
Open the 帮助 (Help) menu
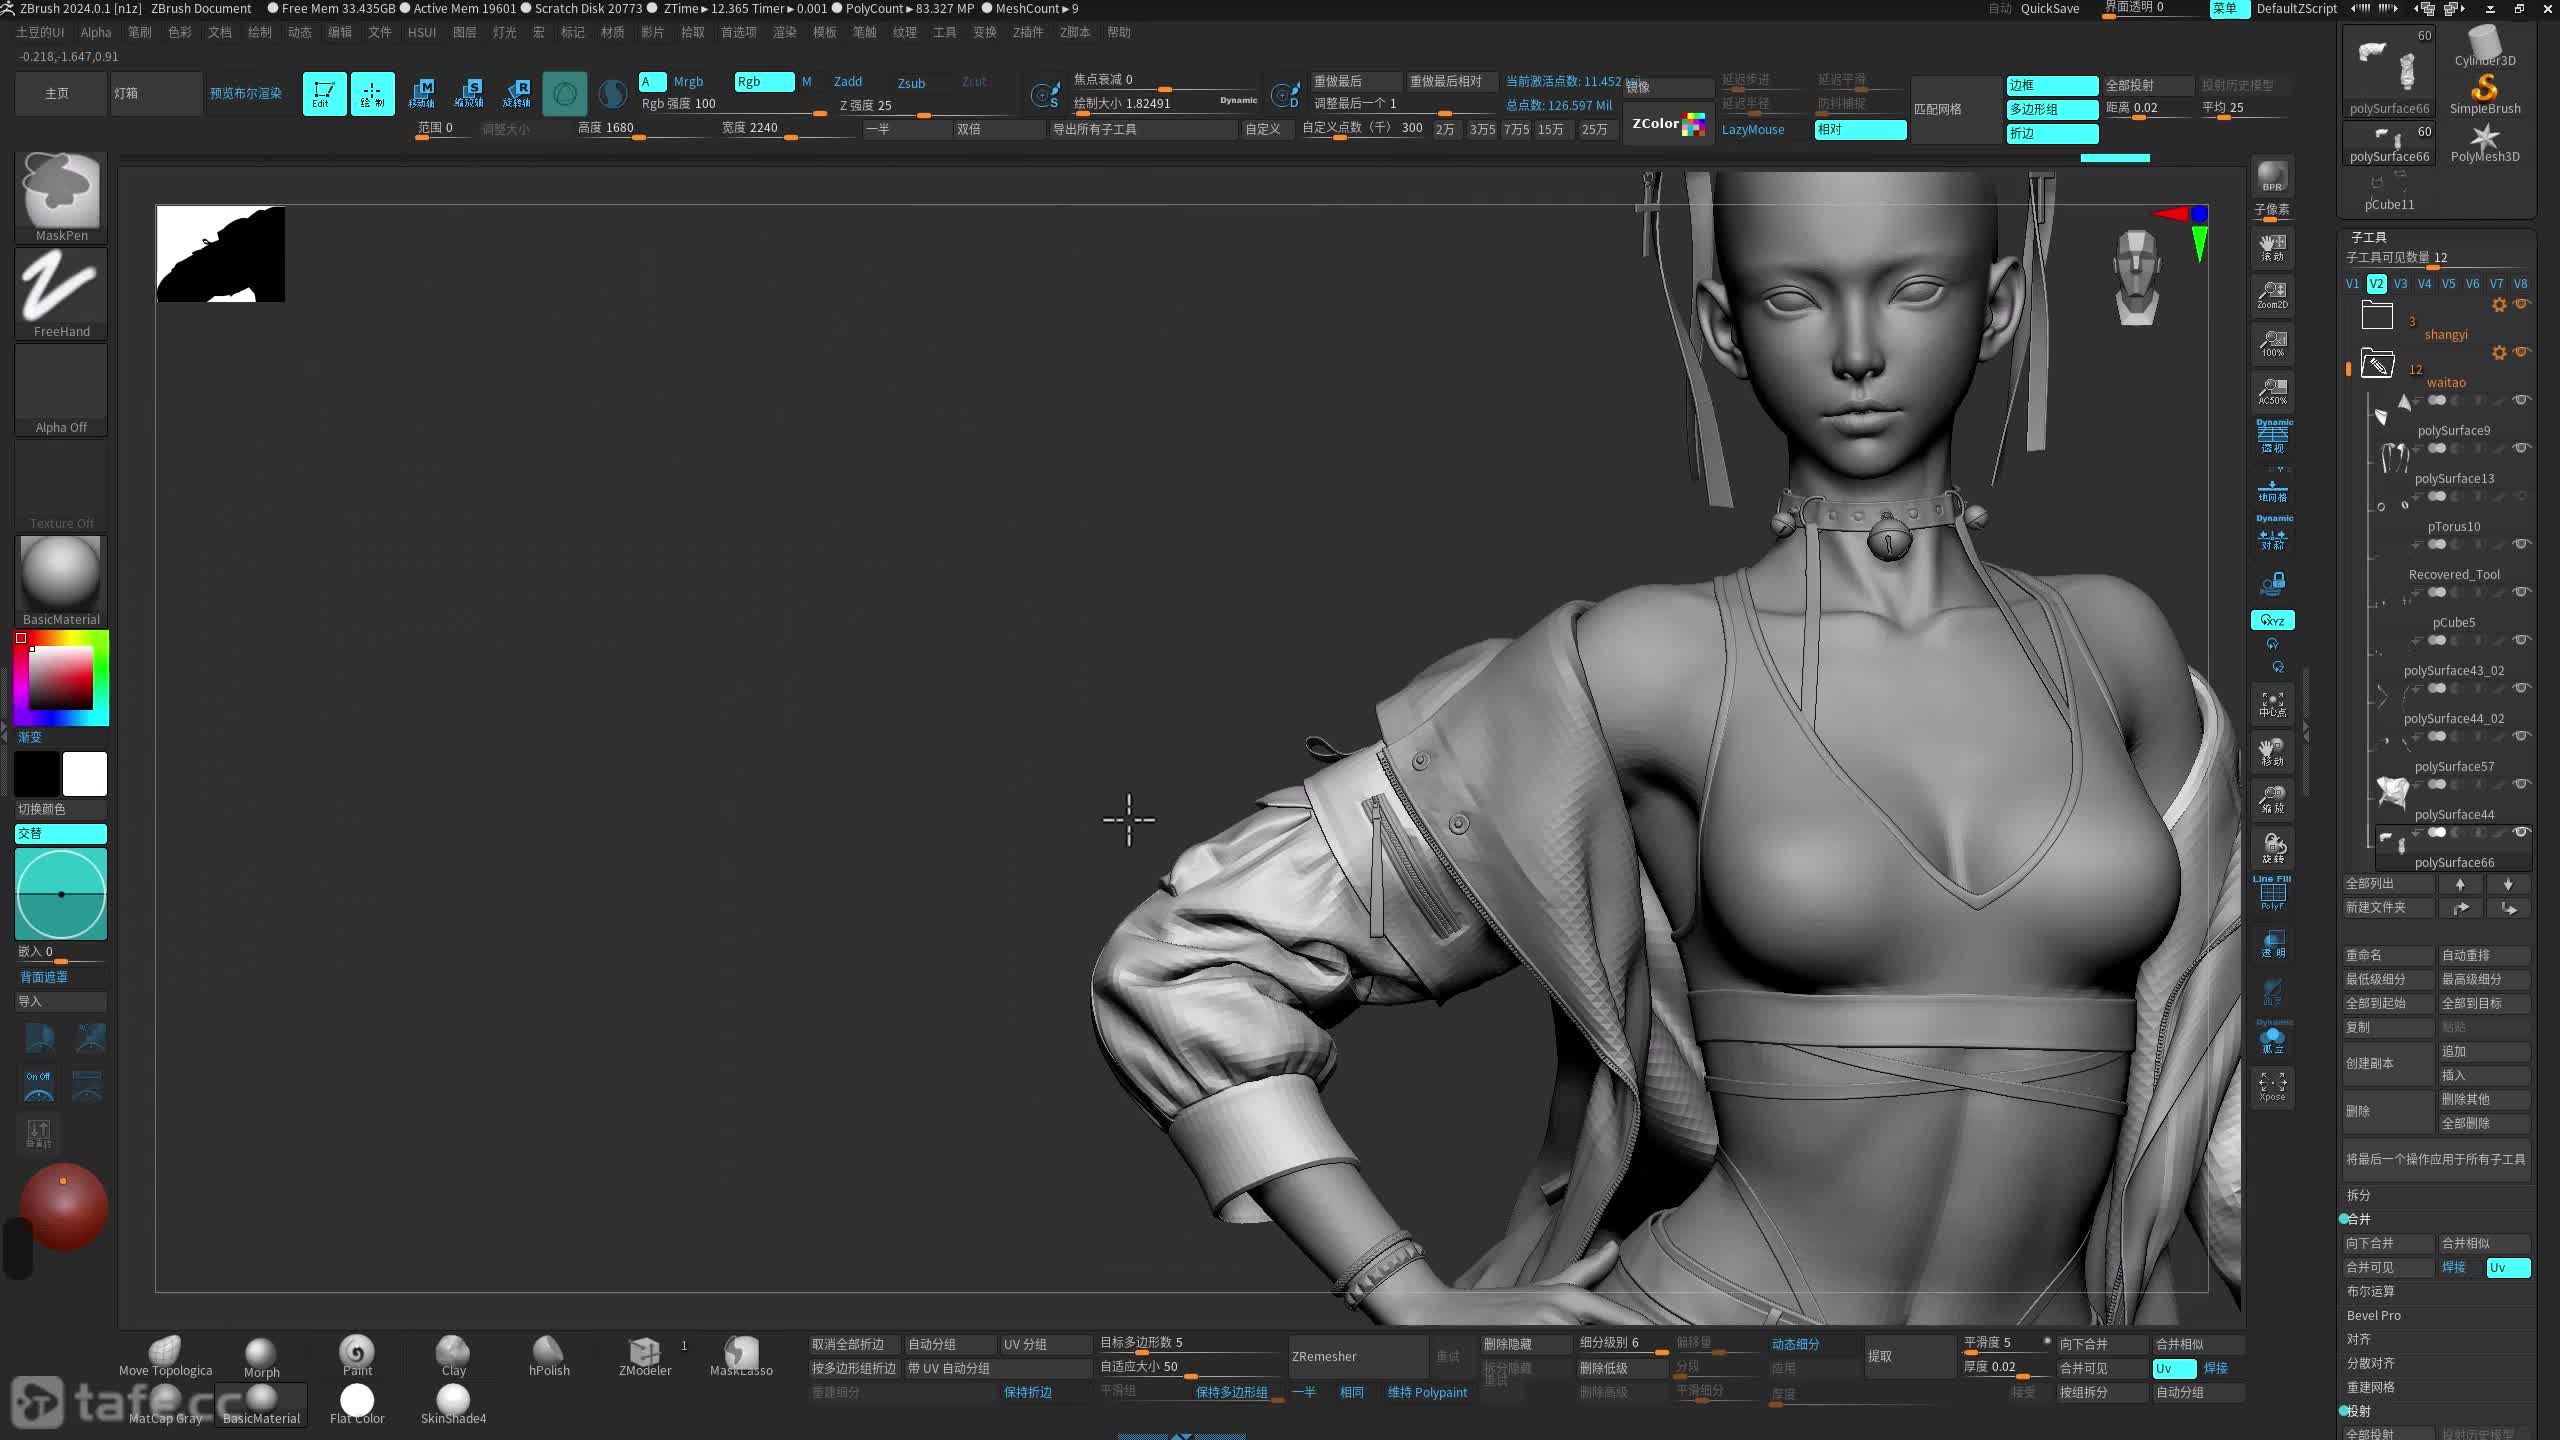coord(1118,33)
